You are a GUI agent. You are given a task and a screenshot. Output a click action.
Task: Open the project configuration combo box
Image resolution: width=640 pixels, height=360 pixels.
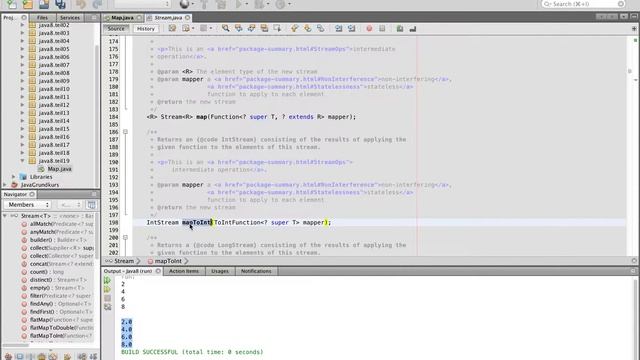(x=142, y=4)
